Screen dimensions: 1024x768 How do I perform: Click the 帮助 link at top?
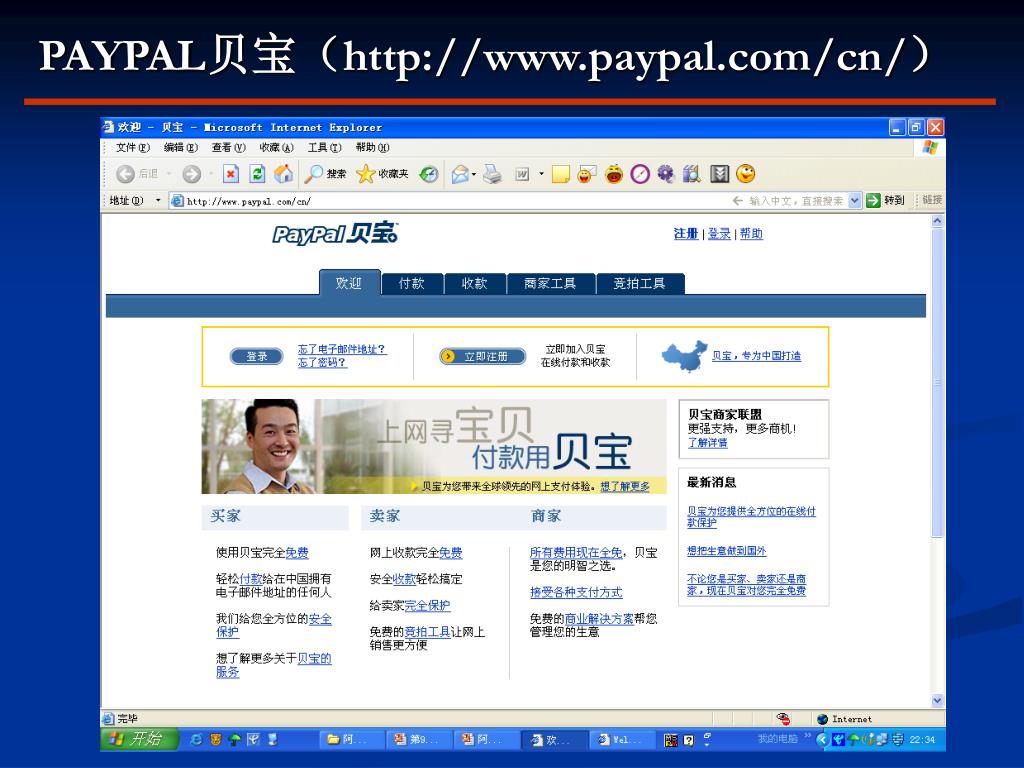click(x=751, y=234)
